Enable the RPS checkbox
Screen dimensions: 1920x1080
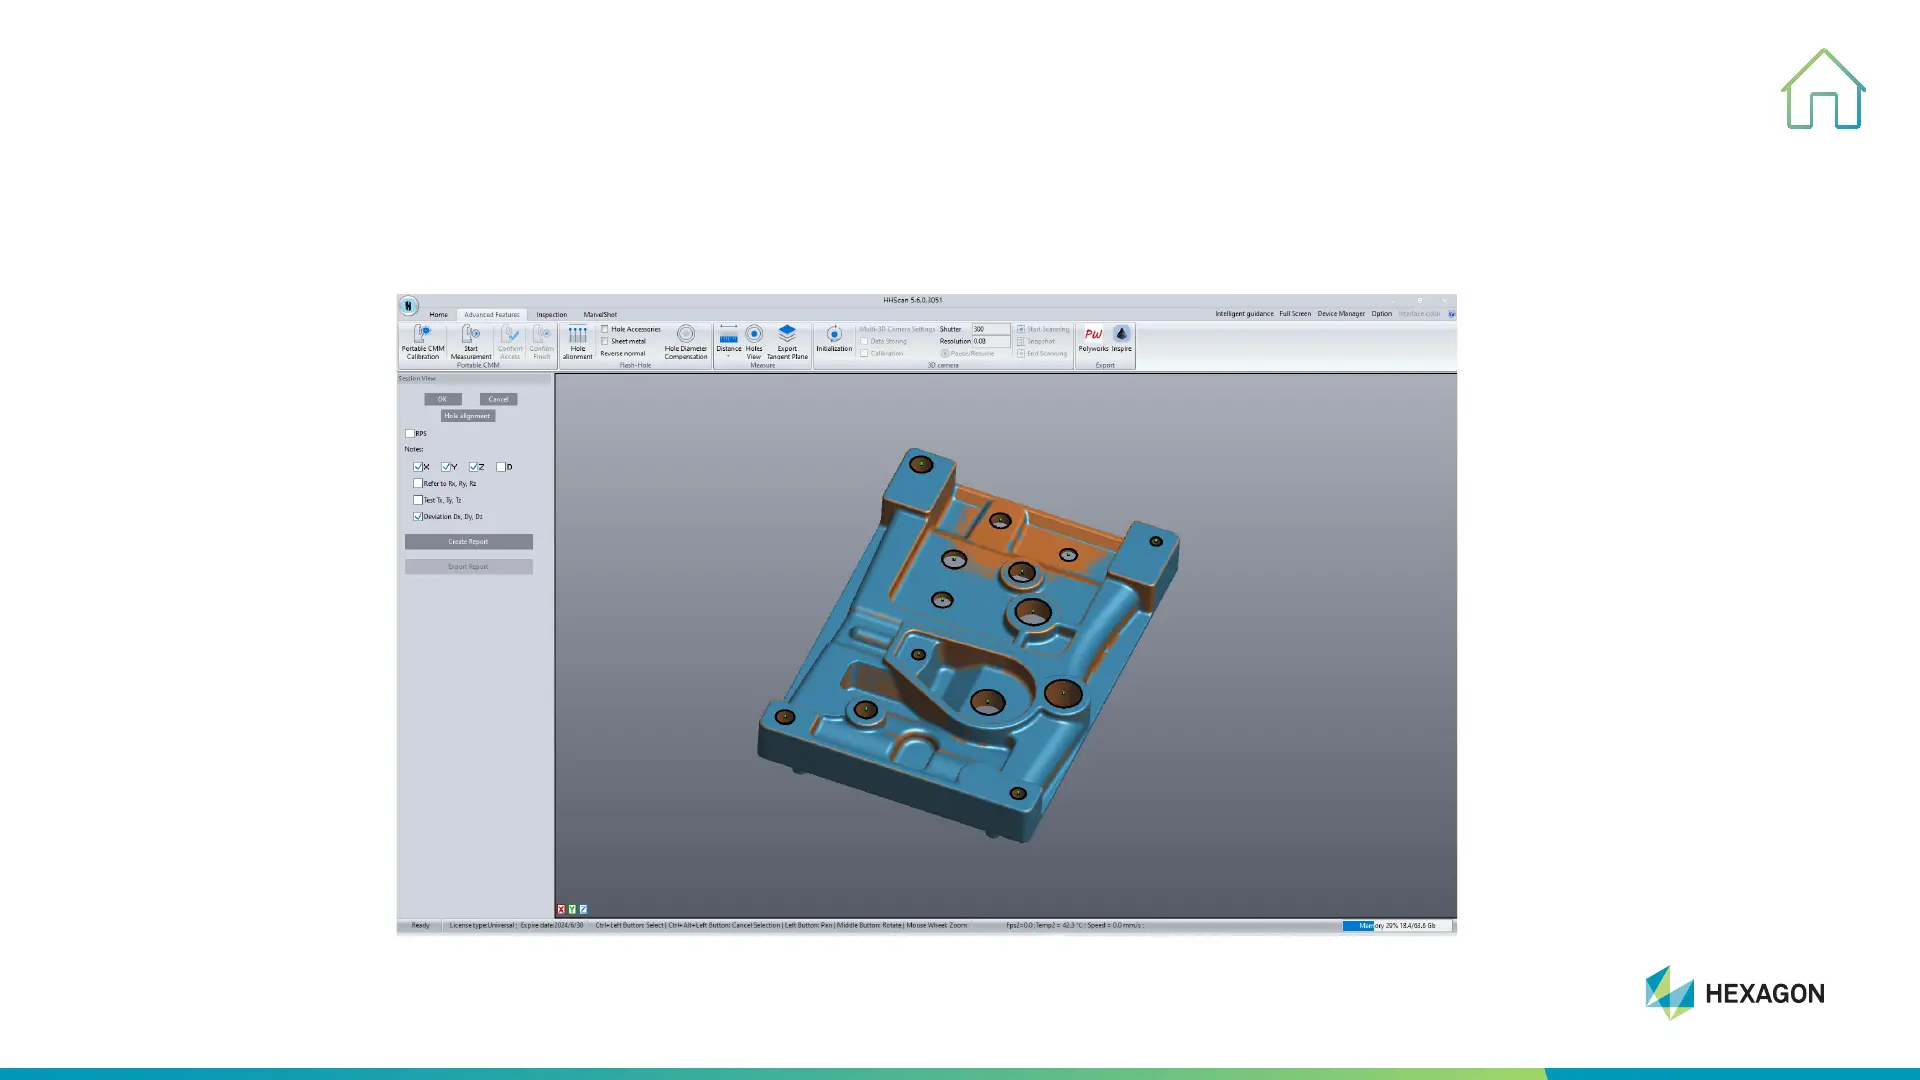pos(409,434)
